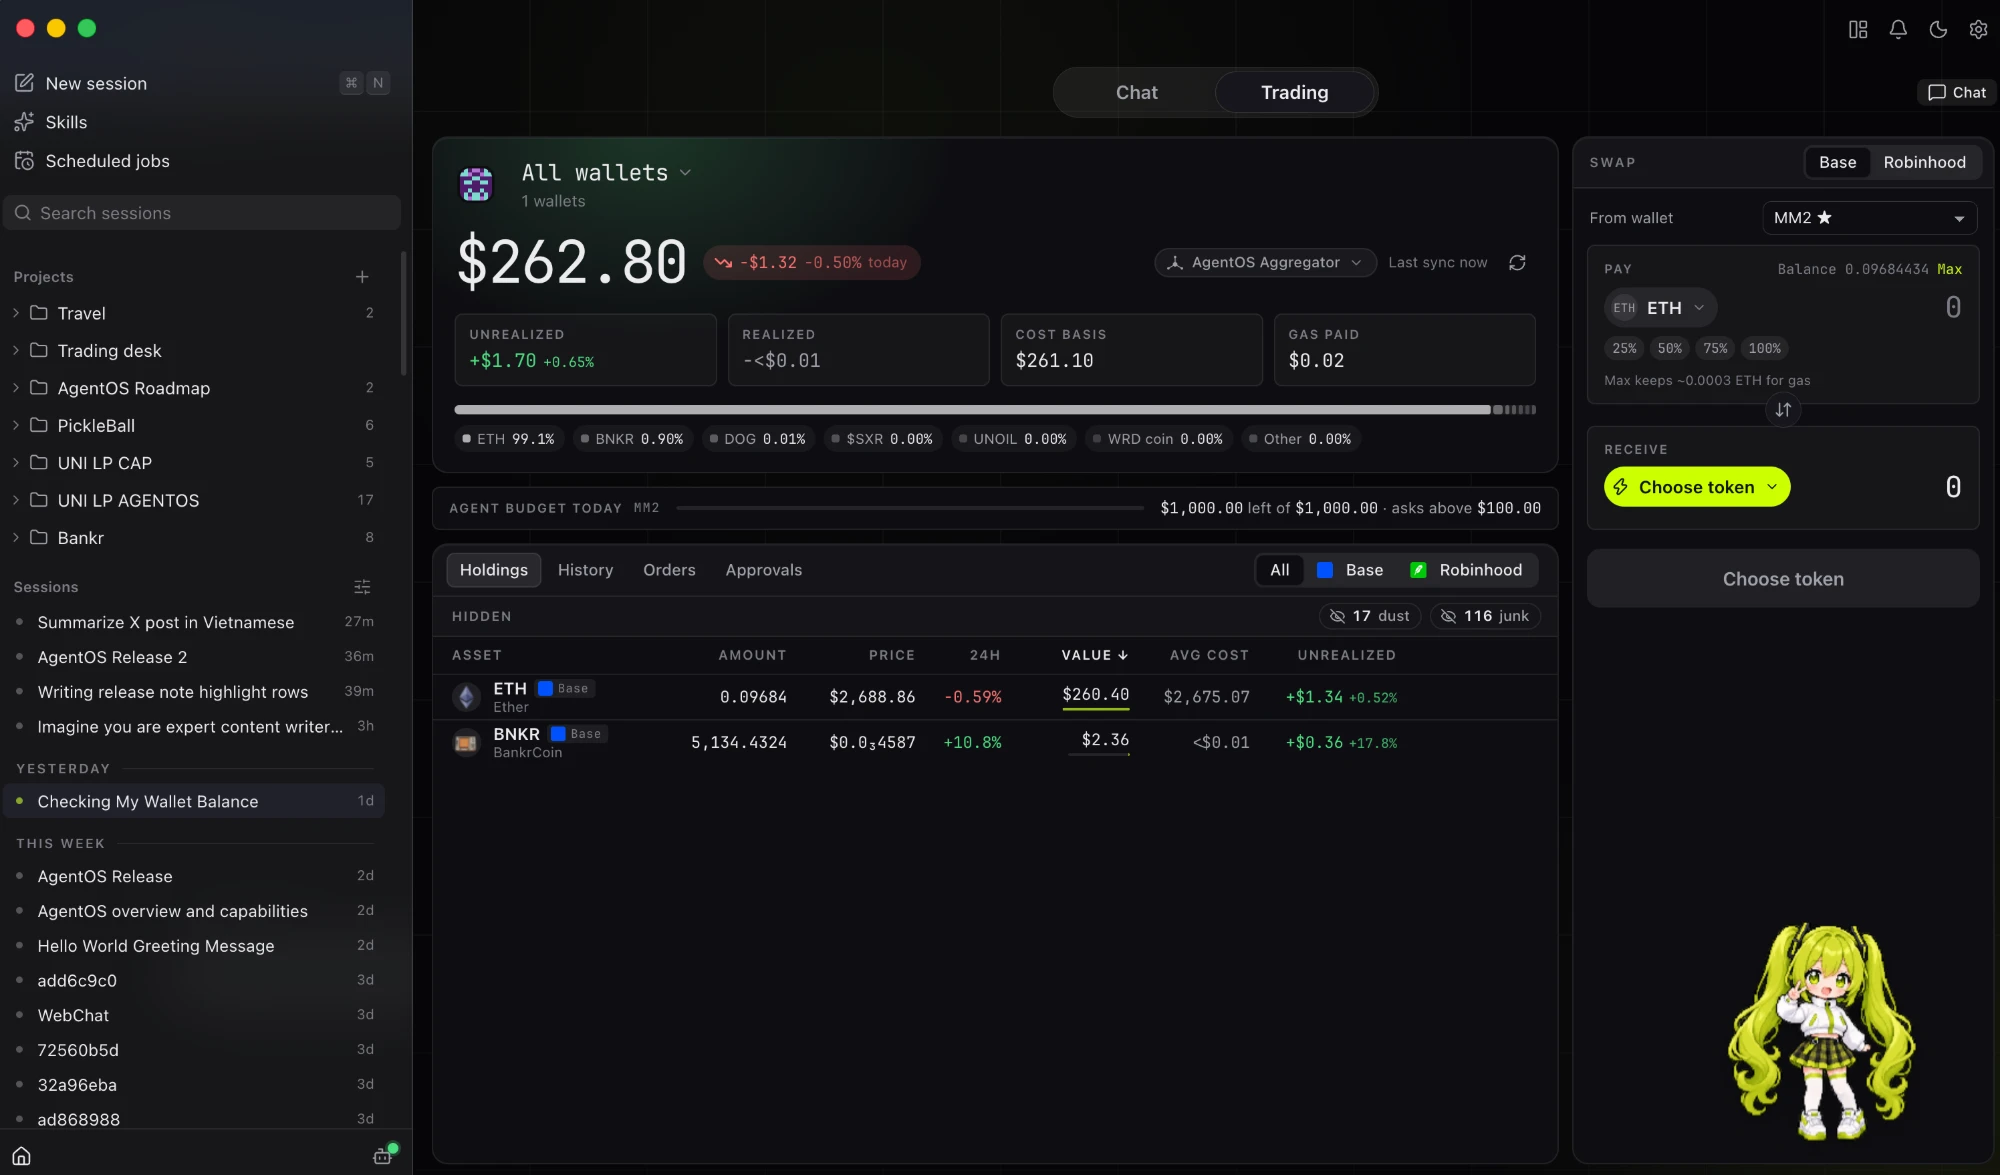The height and width of the screenshot is (1175, 2000).
Task: Open the AgentOS Aggregator dropdown
Action: point(1265,262)
